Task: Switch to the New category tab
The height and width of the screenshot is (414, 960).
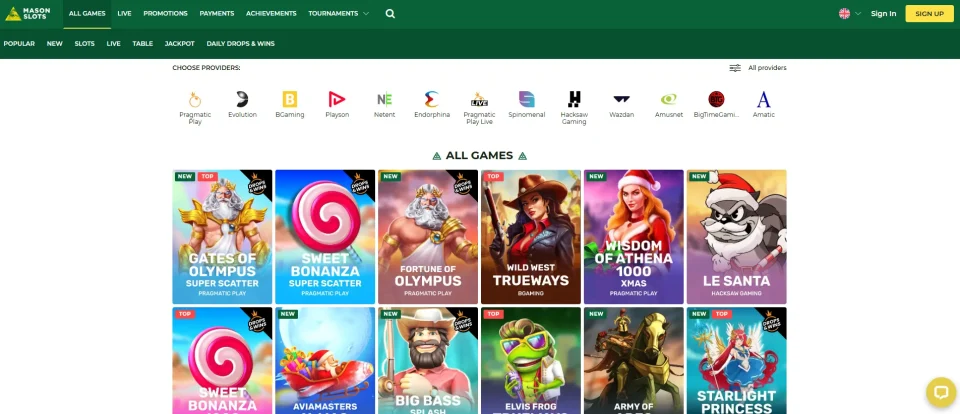Action: pyautogui.click(x=54, y=43)
